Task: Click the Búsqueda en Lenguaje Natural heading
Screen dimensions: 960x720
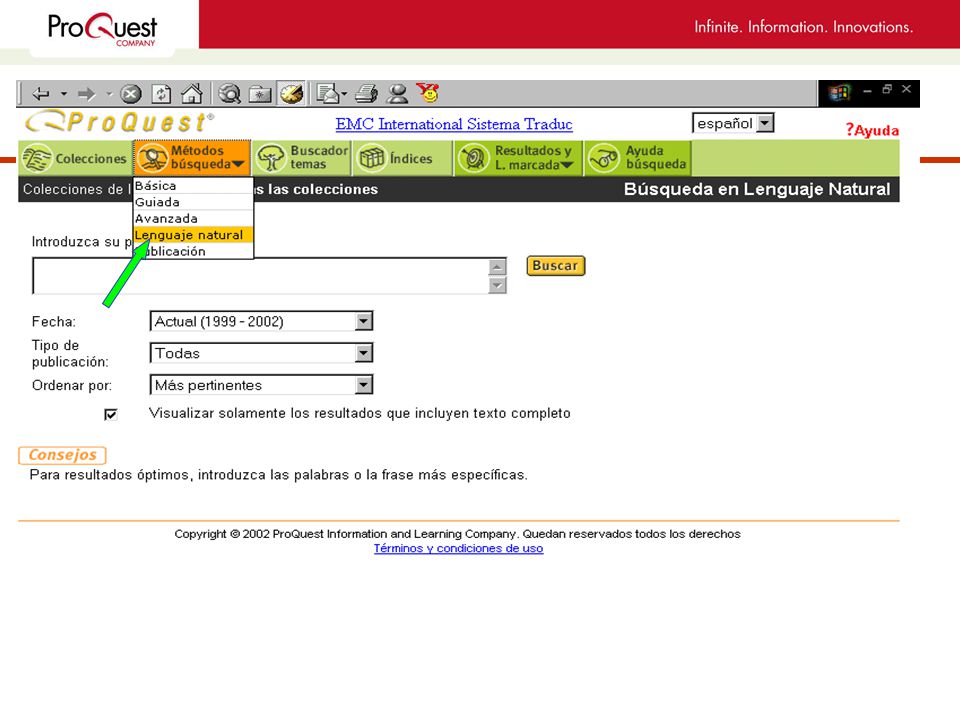Action: point(757,189)
